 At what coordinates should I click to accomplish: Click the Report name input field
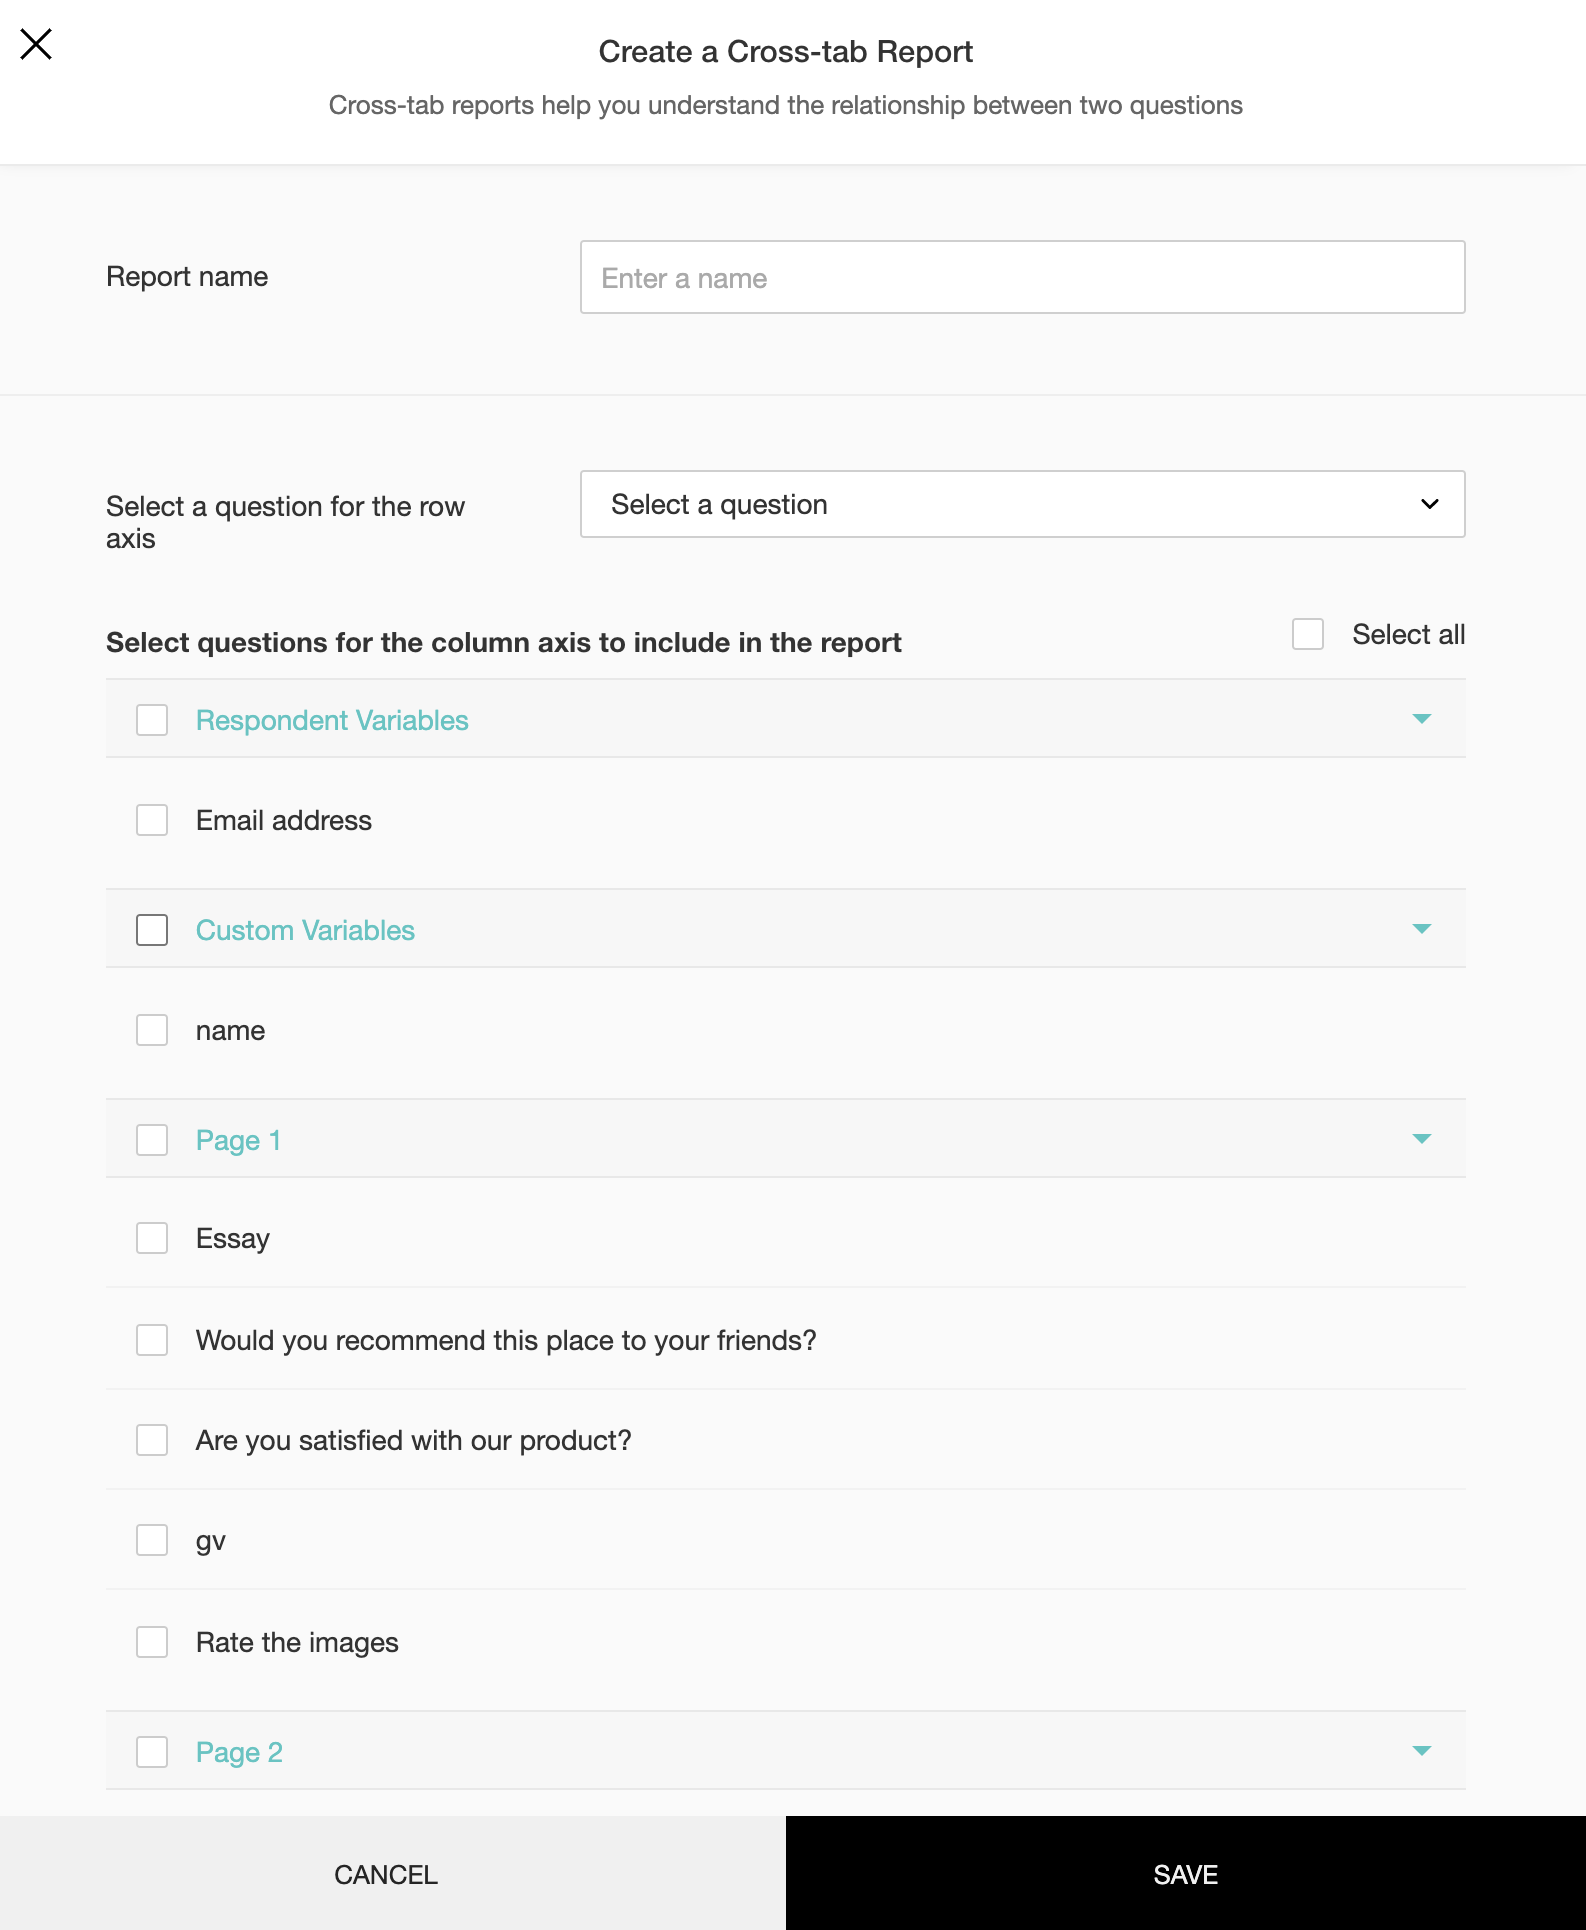[1022, 277]
